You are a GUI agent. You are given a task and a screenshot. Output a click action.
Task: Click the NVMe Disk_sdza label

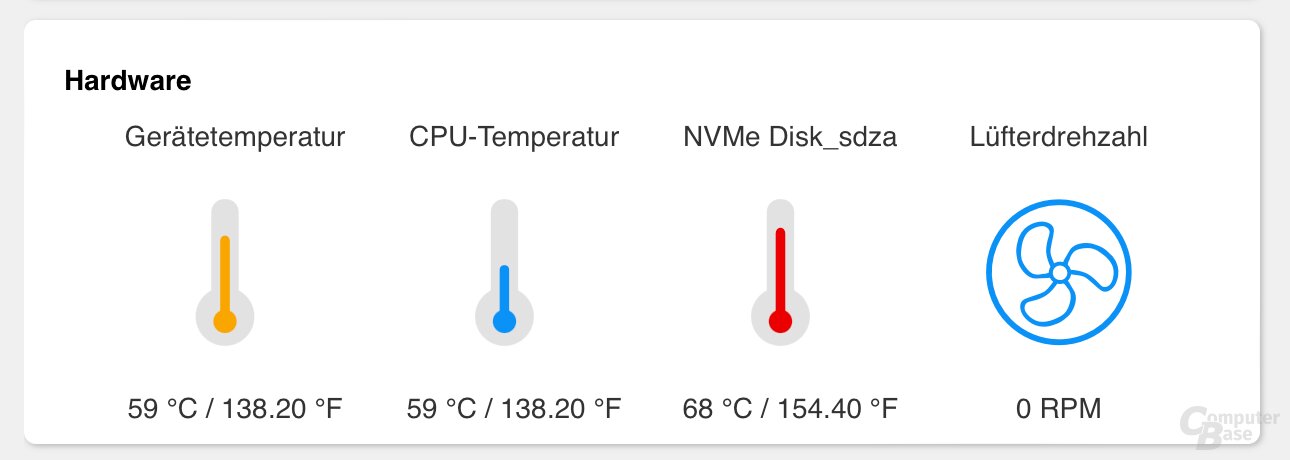[x=790, y=137]
